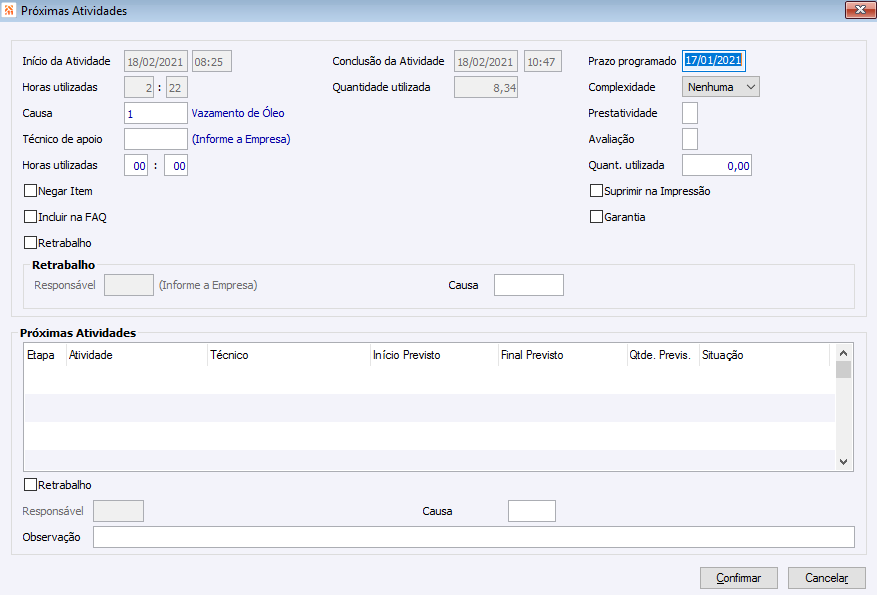Click the table scrollbar up arrow

click(843, 353)
